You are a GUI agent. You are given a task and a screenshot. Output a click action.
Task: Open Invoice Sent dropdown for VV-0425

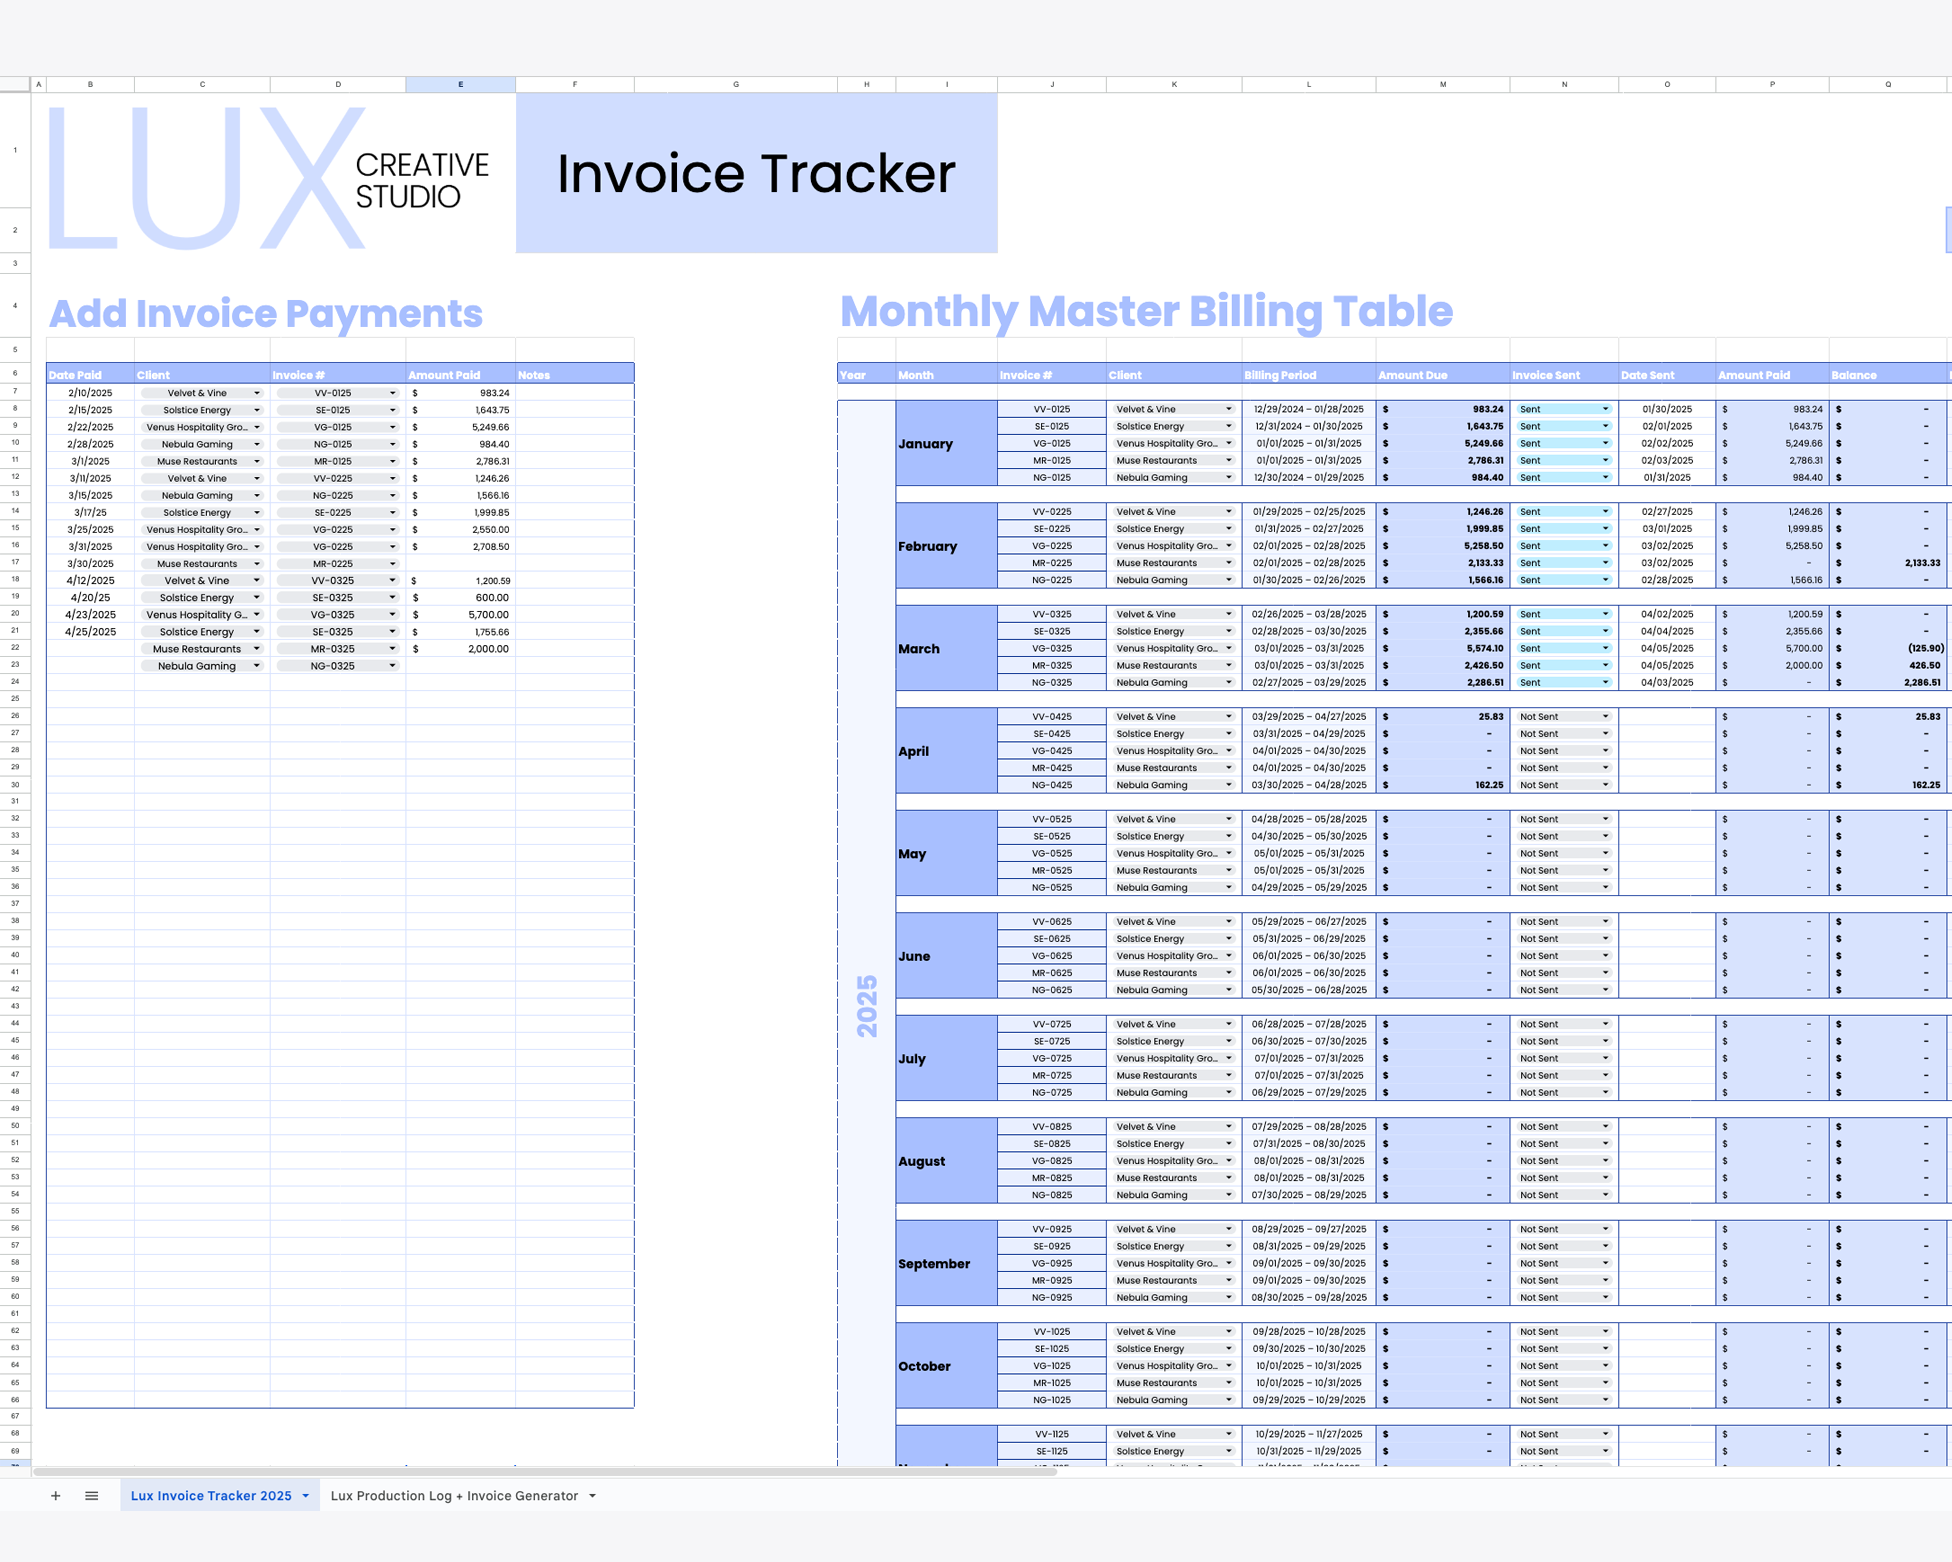click(x=1605, y=717)
